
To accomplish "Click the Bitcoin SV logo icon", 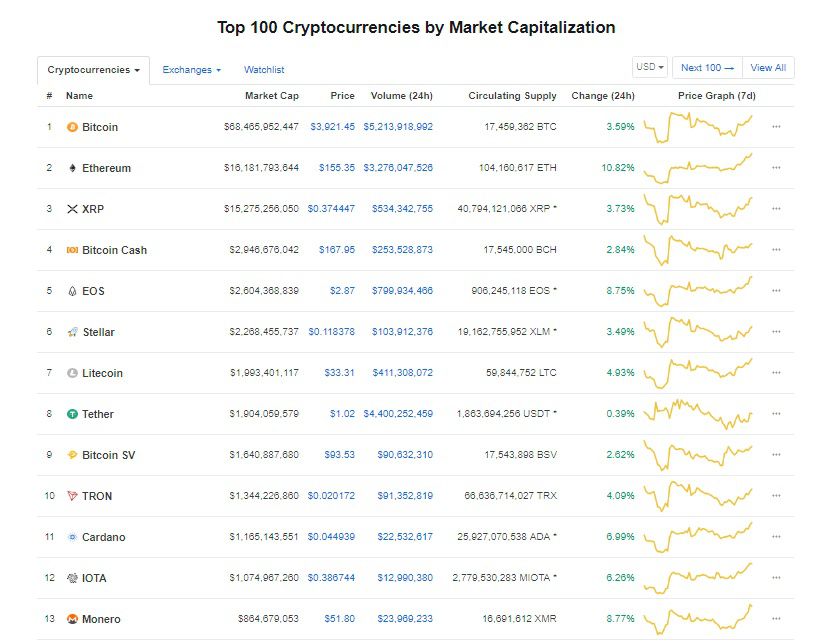I will [x=72, y=455].
